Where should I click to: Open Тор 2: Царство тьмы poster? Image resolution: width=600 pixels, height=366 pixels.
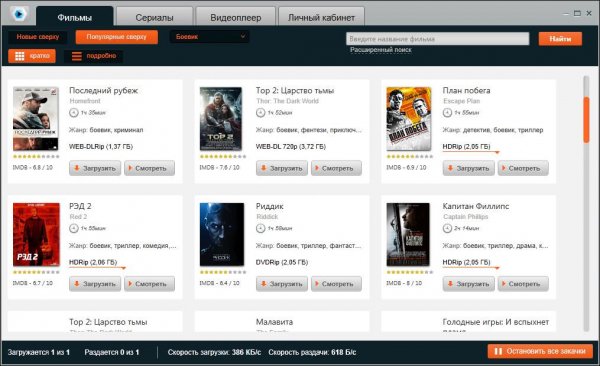tap(221, 119)
